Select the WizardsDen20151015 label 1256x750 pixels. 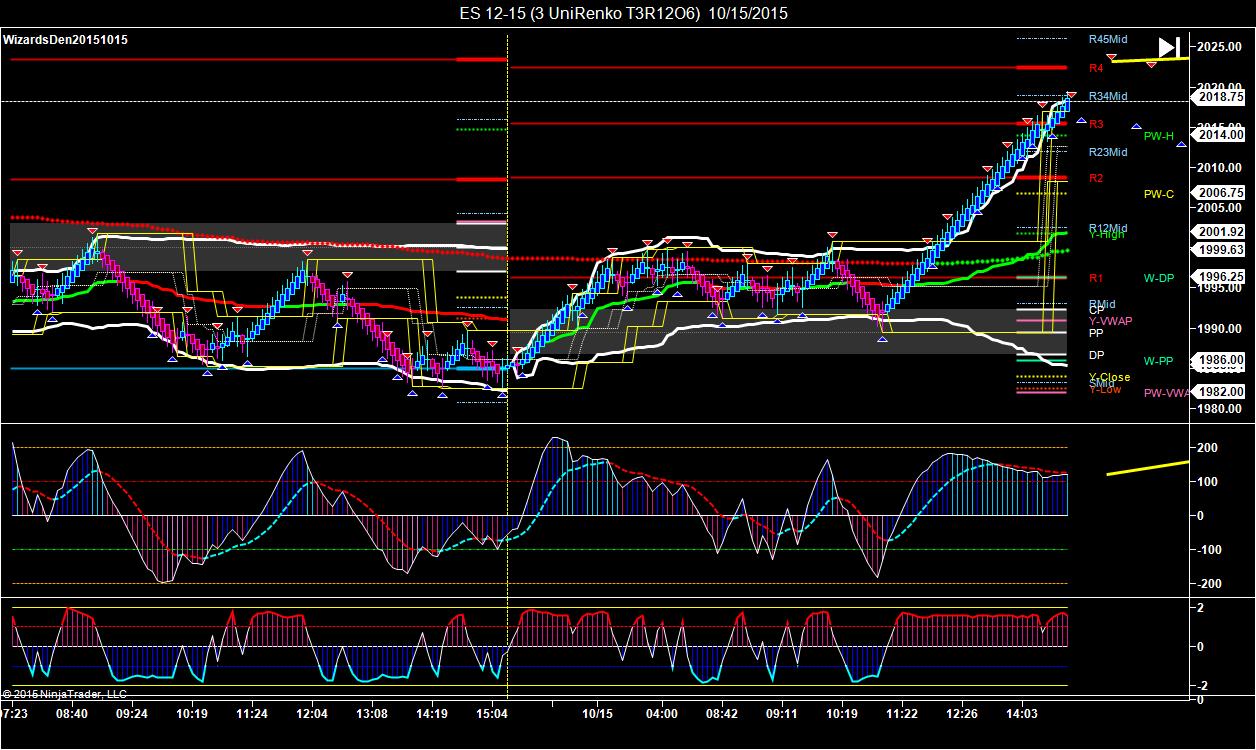point(65,39)
